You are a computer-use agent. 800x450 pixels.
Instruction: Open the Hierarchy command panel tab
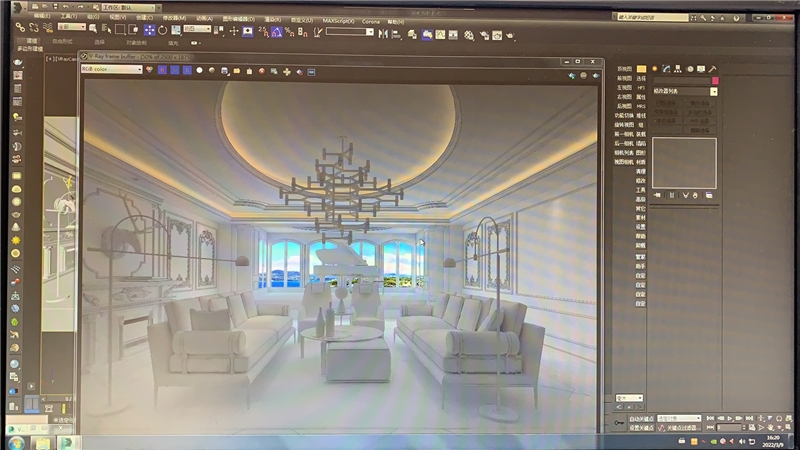click(x=675, y=69)
